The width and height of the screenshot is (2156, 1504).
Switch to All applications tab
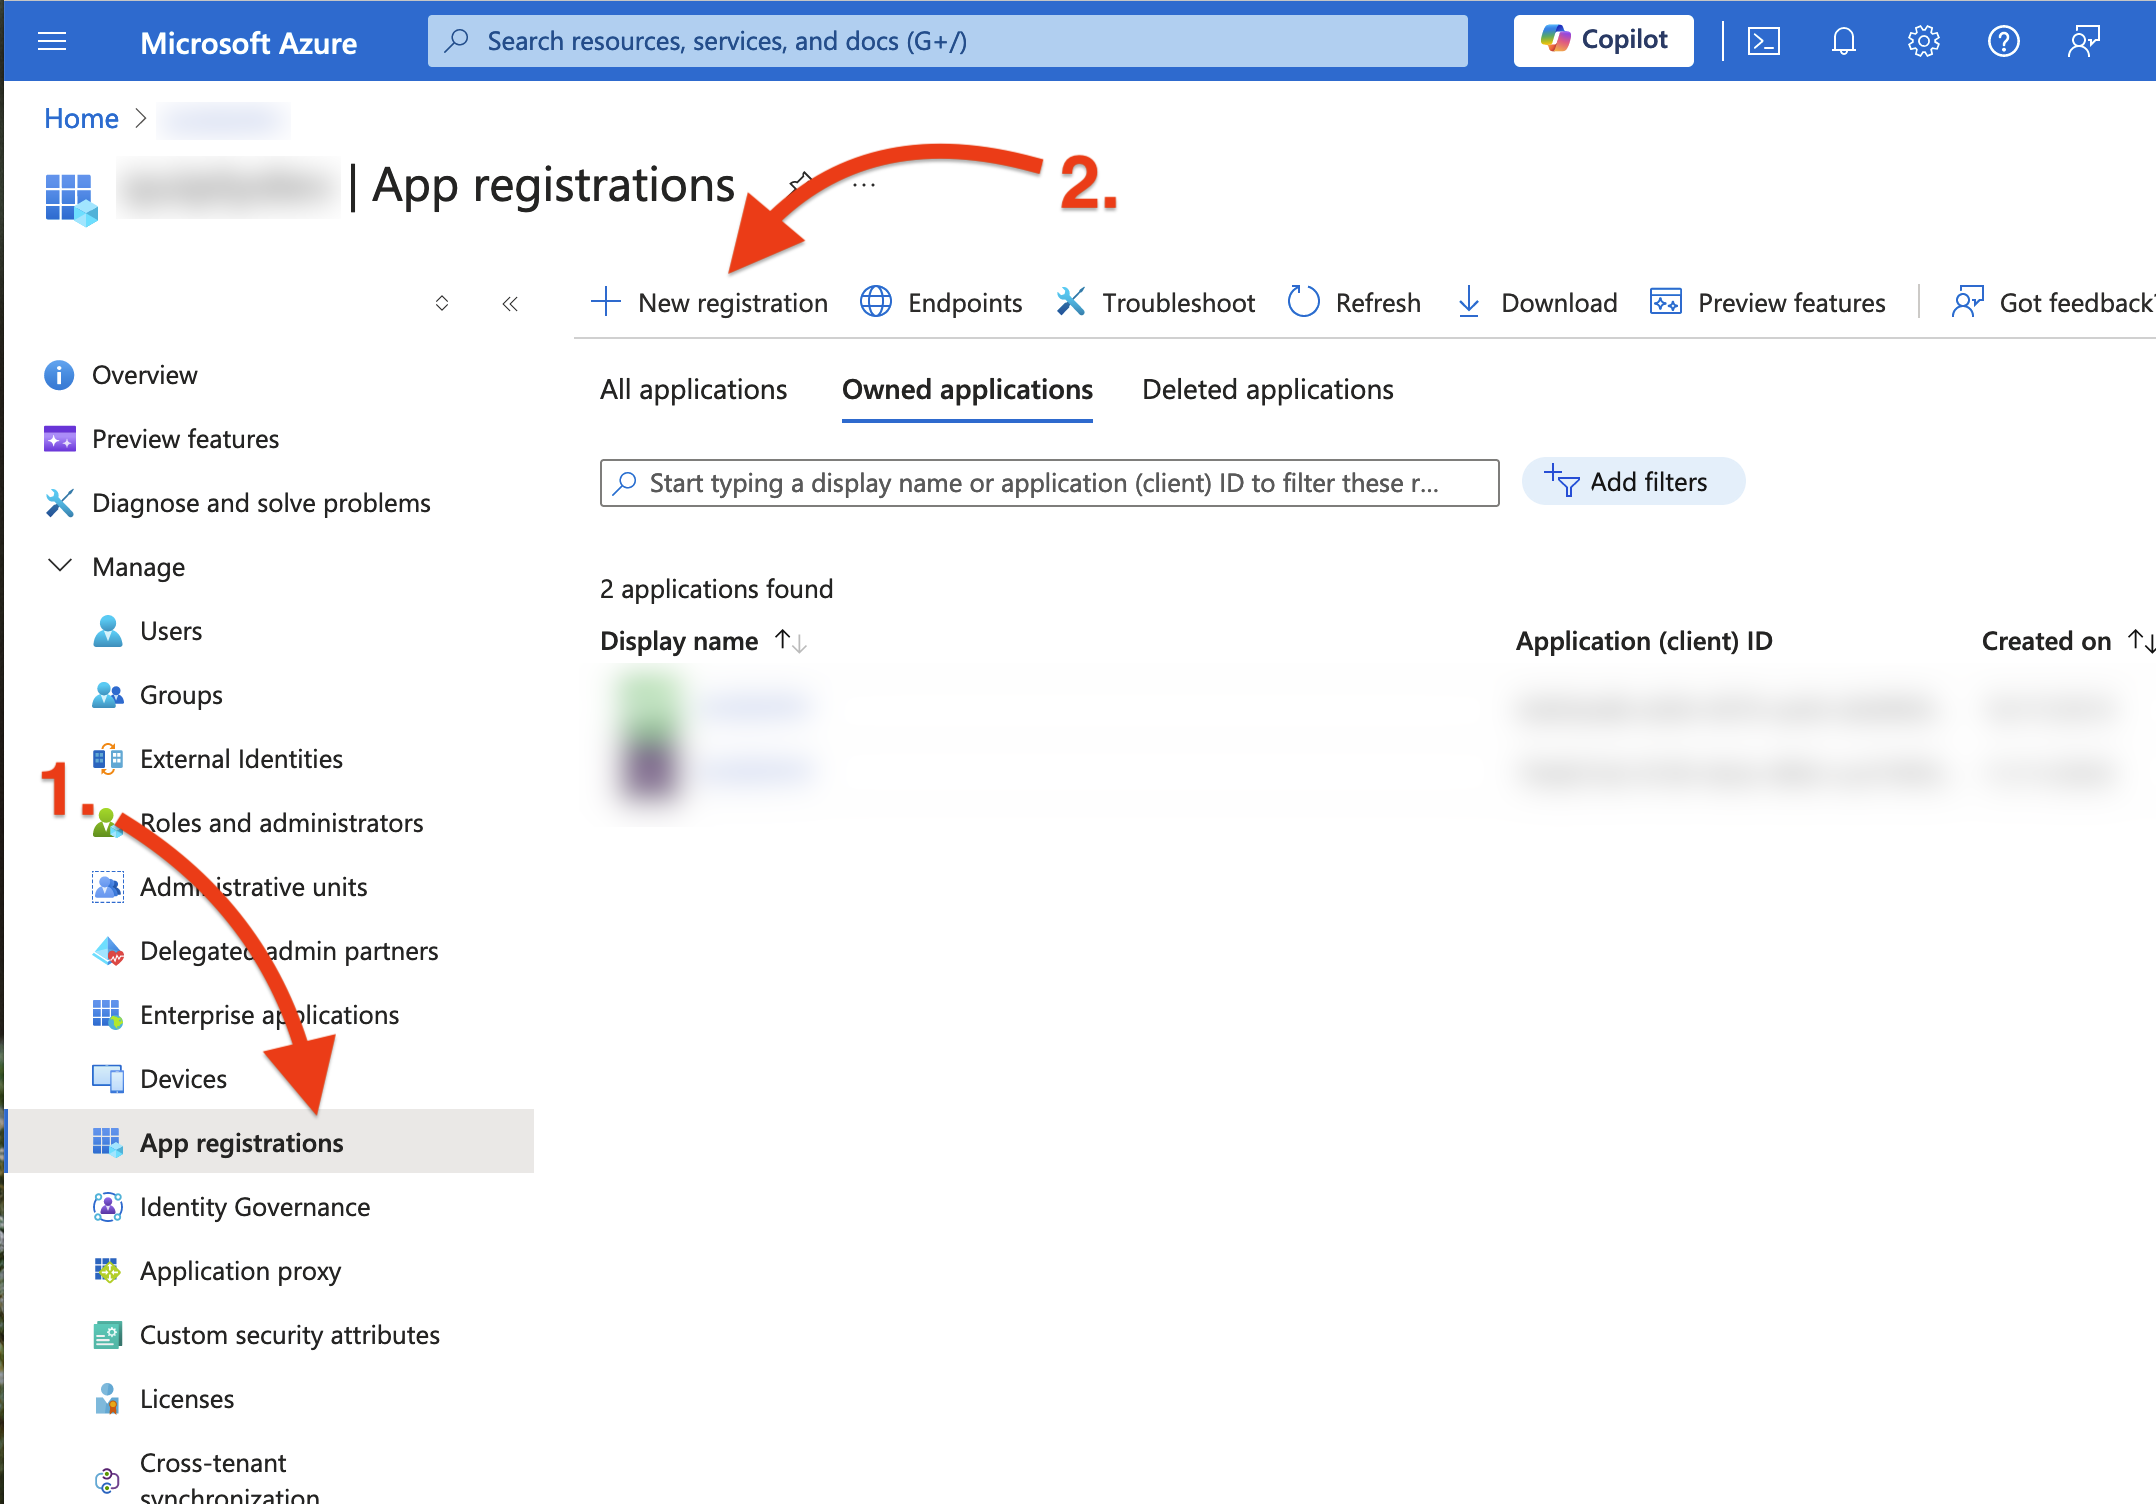point(693,389)
